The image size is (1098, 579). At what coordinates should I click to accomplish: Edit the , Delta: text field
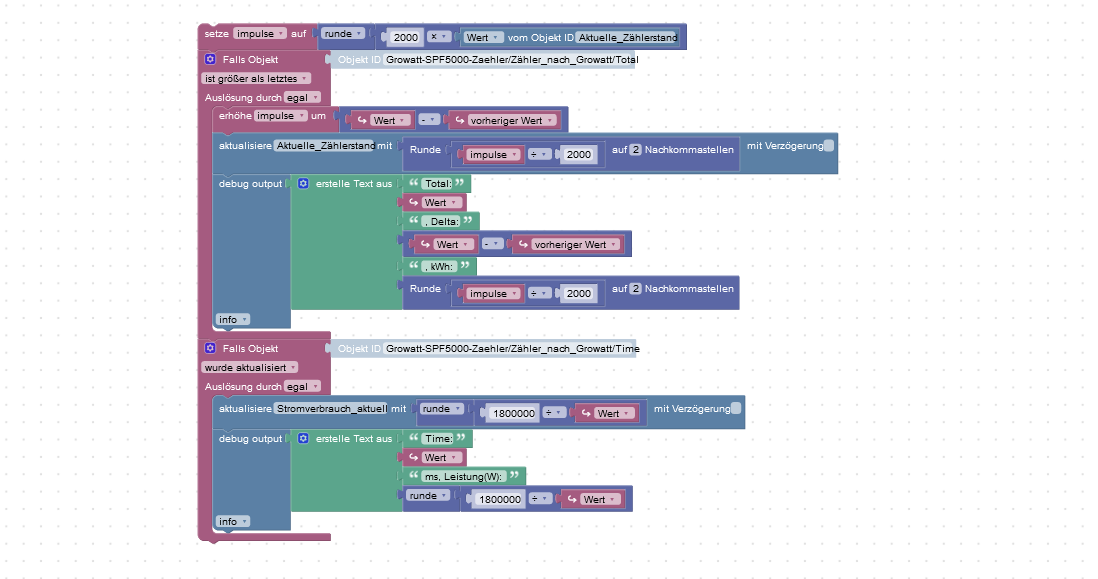441,221
